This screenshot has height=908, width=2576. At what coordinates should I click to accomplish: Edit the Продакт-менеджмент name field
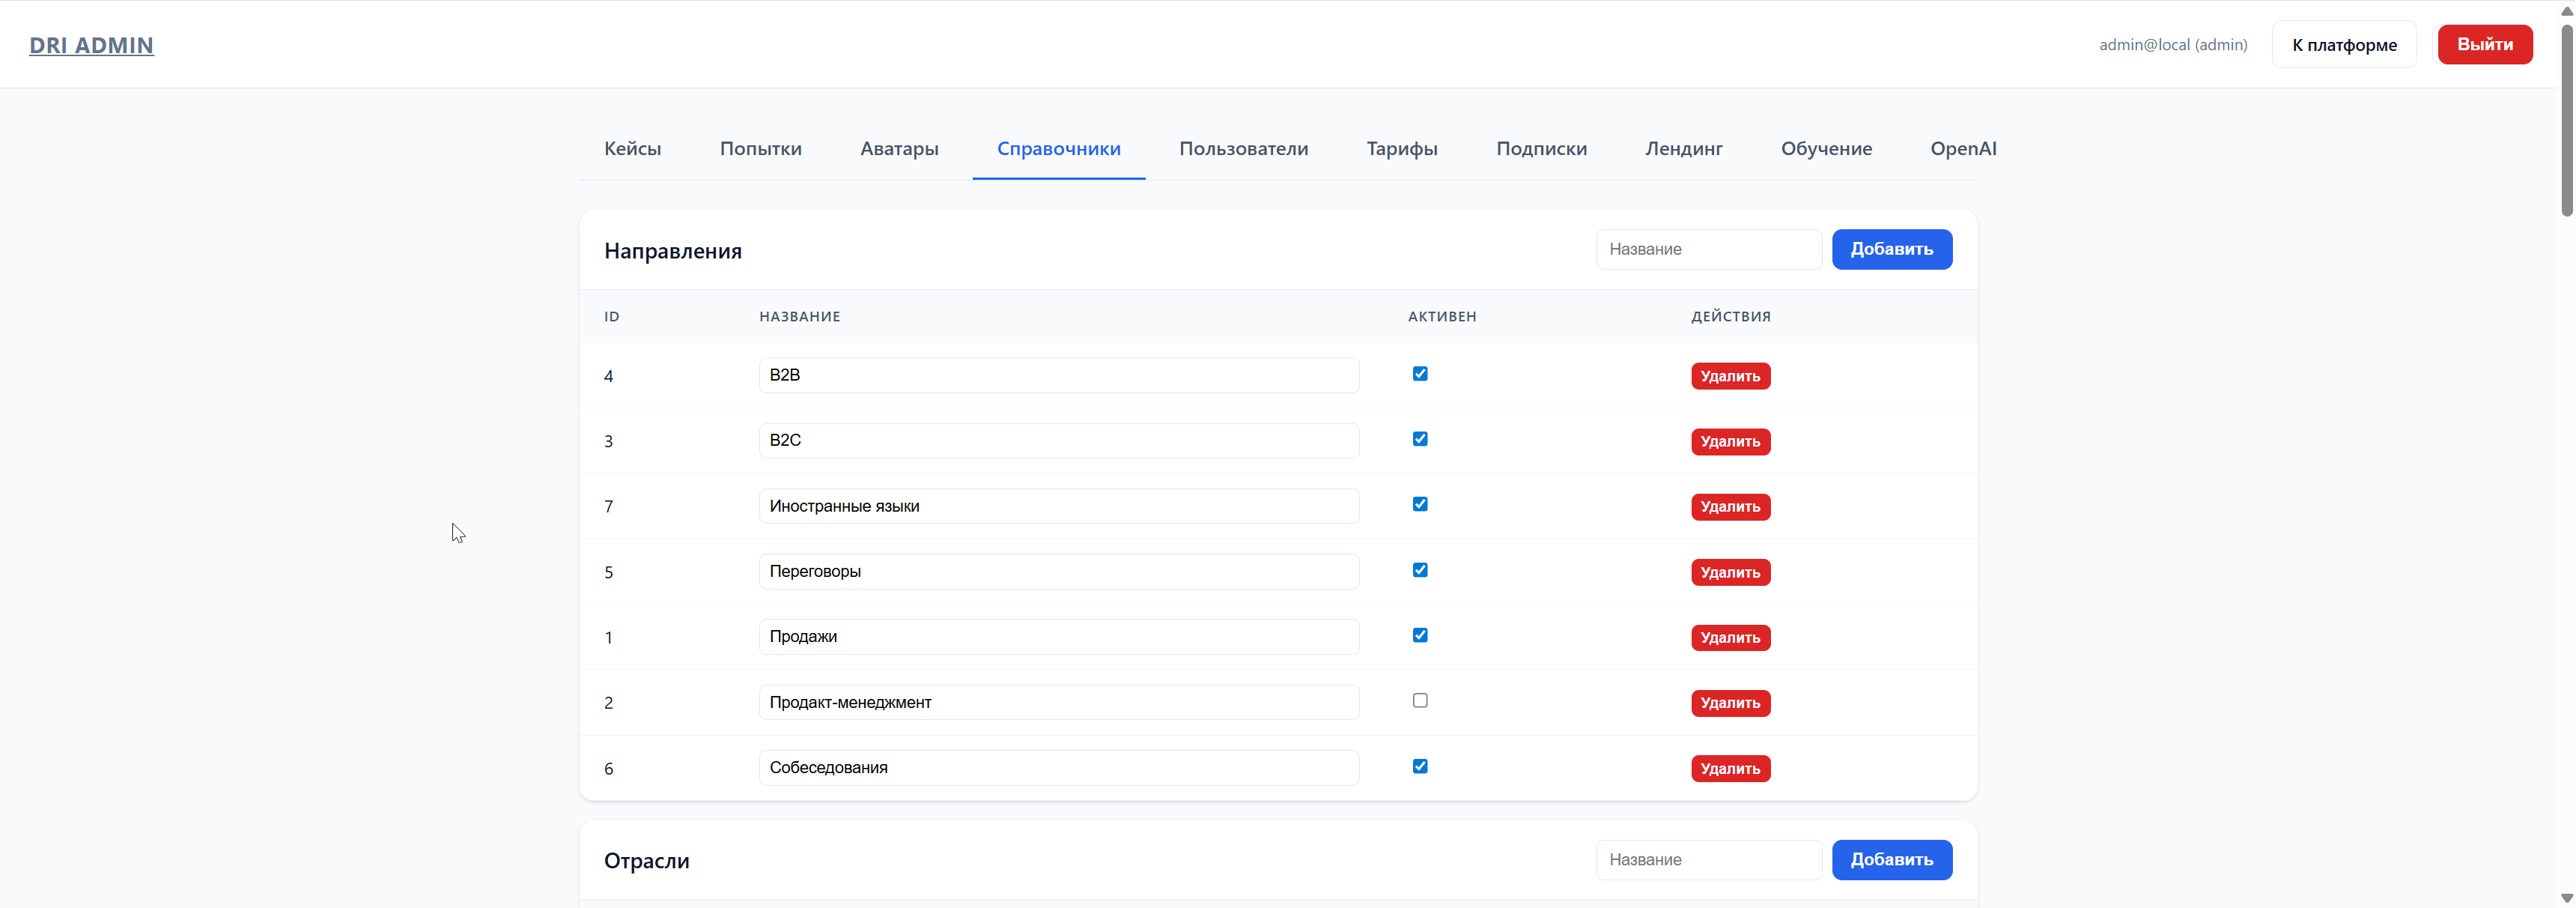tap(1058, 702)
